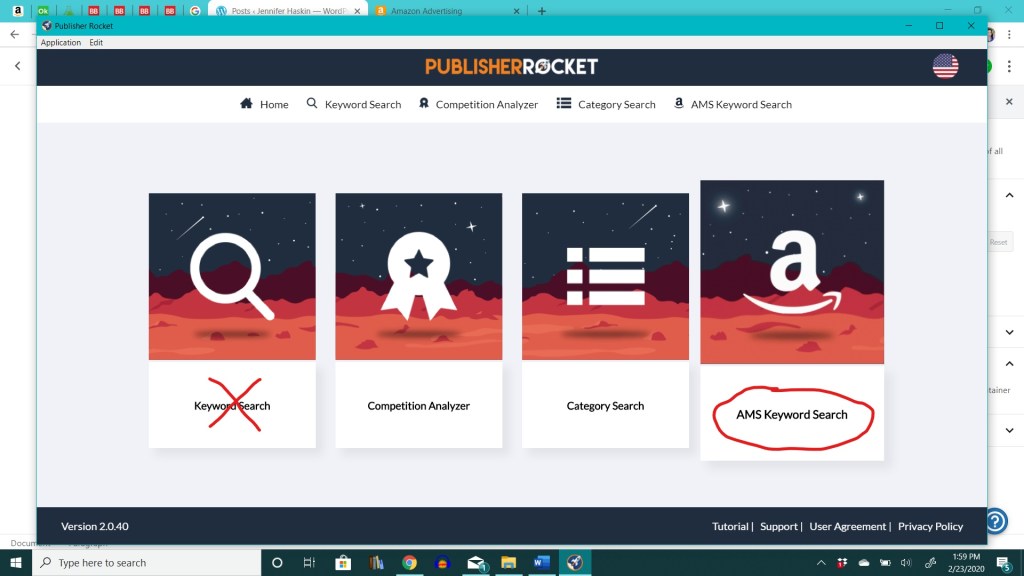Click the magnifying glass Keyword Search tile image
This screenshot has width=1024, height=576.
click(x=232, y=276)
